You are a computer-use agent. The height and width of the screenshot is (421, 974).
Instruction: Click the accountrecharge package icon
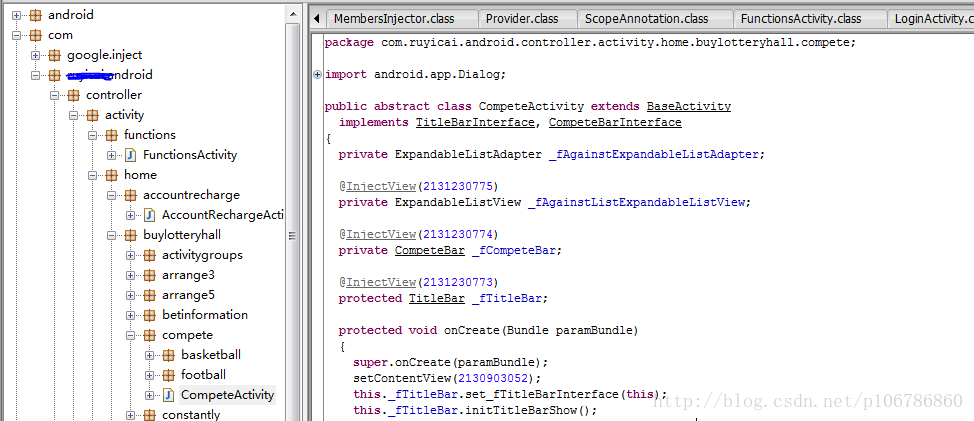pos(130,195)
